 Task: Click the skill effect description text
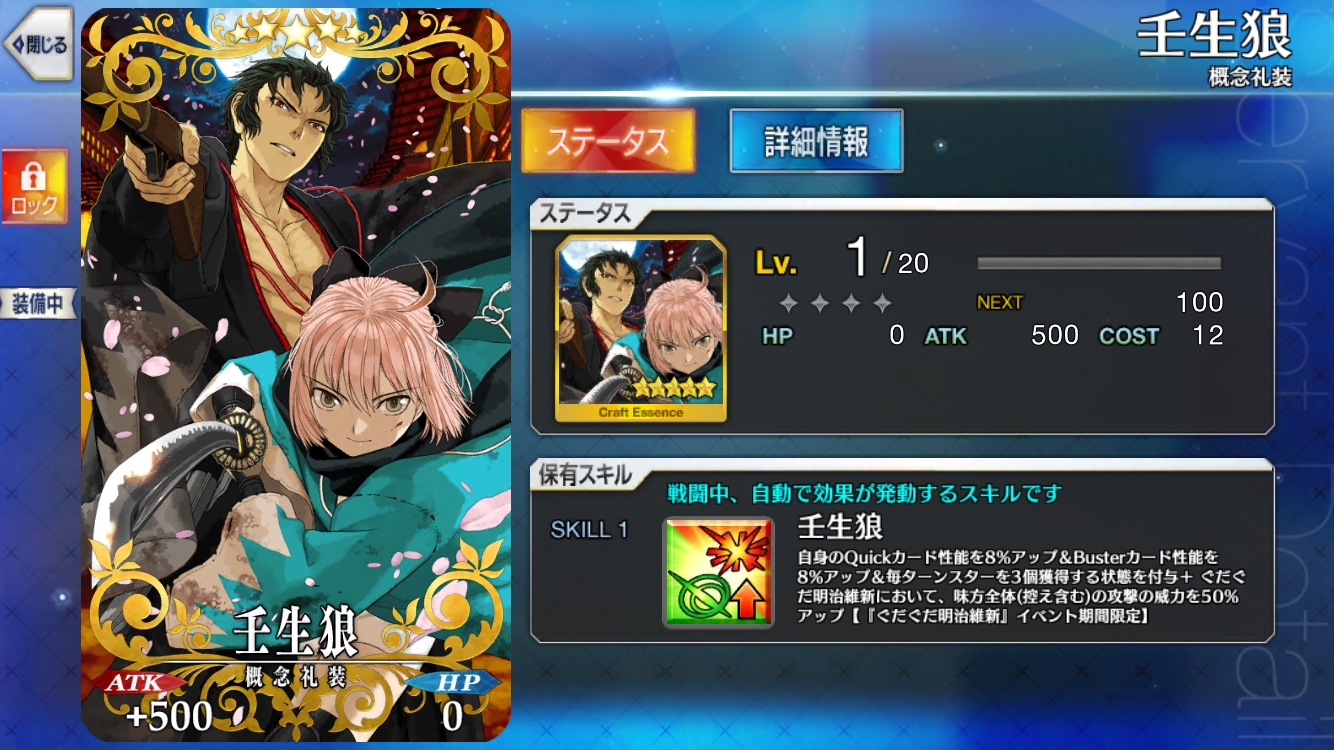[x=1018, y=586]
